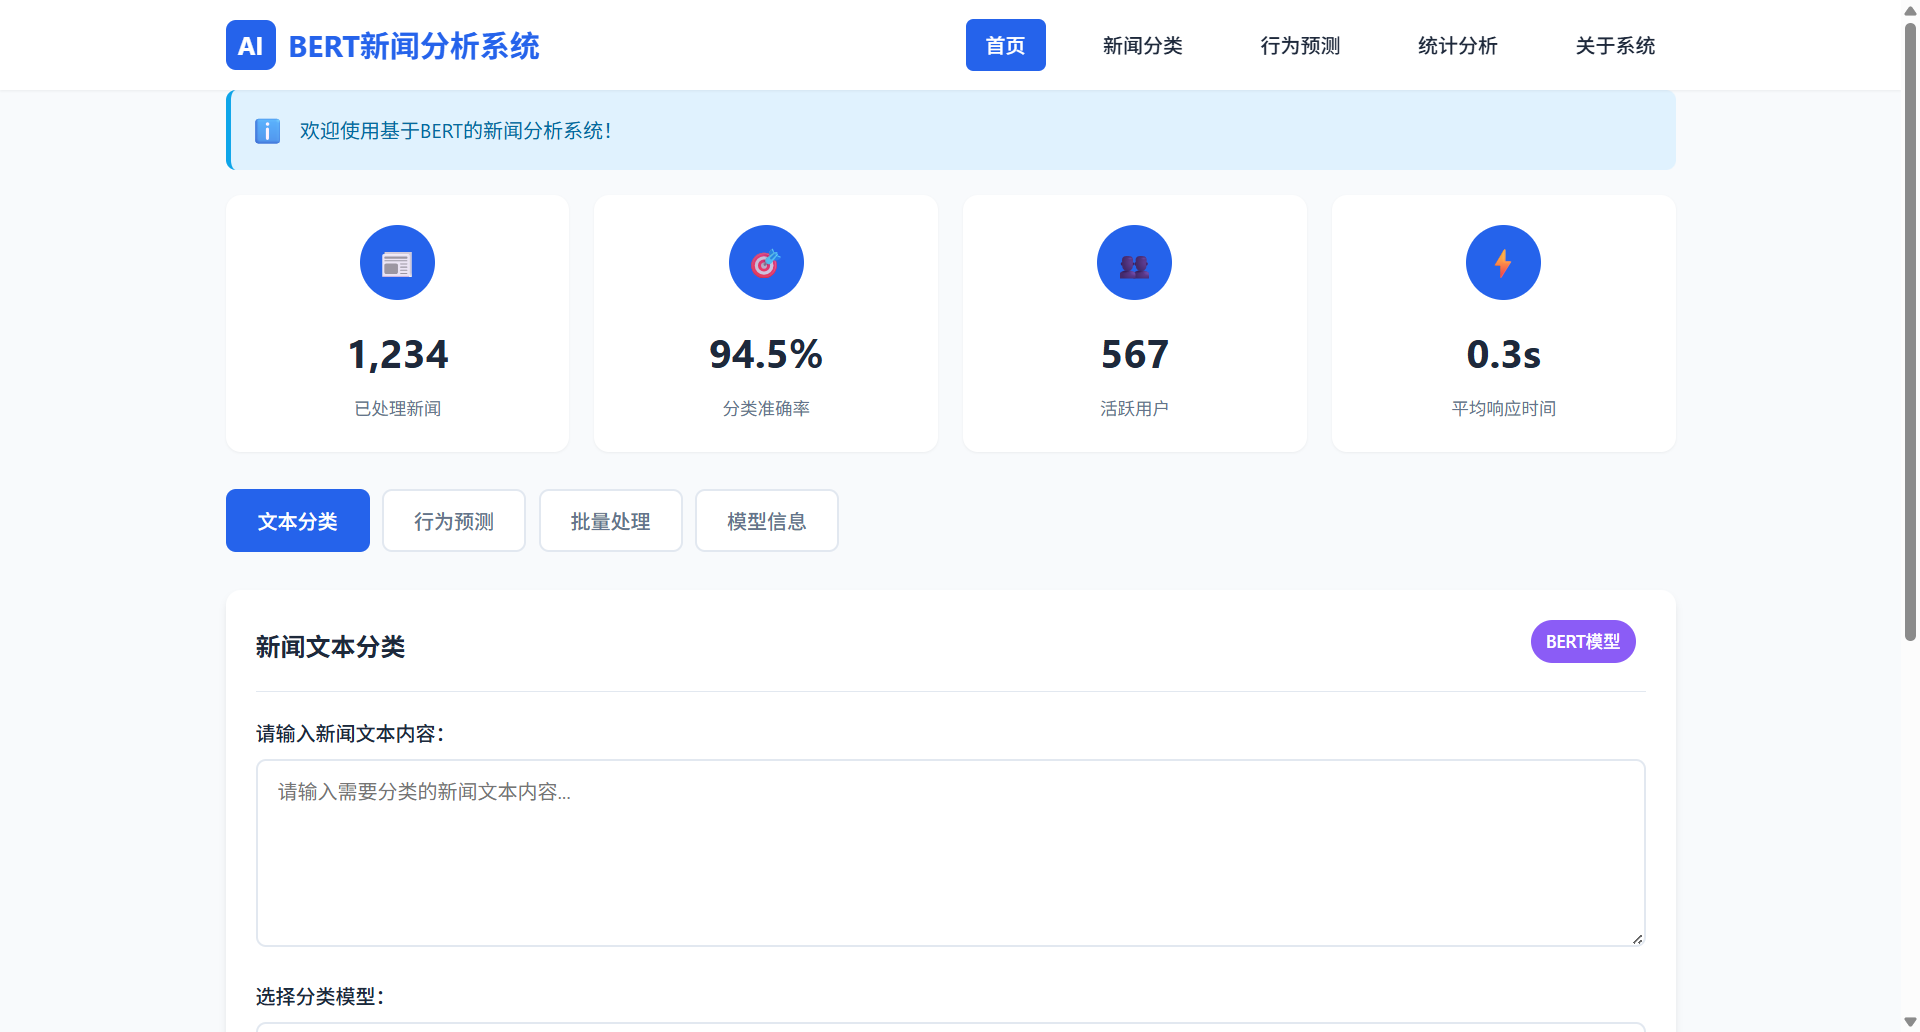Click the AI logo icon
This screenshot has width=1920, height=1032.
pos(250,46)
